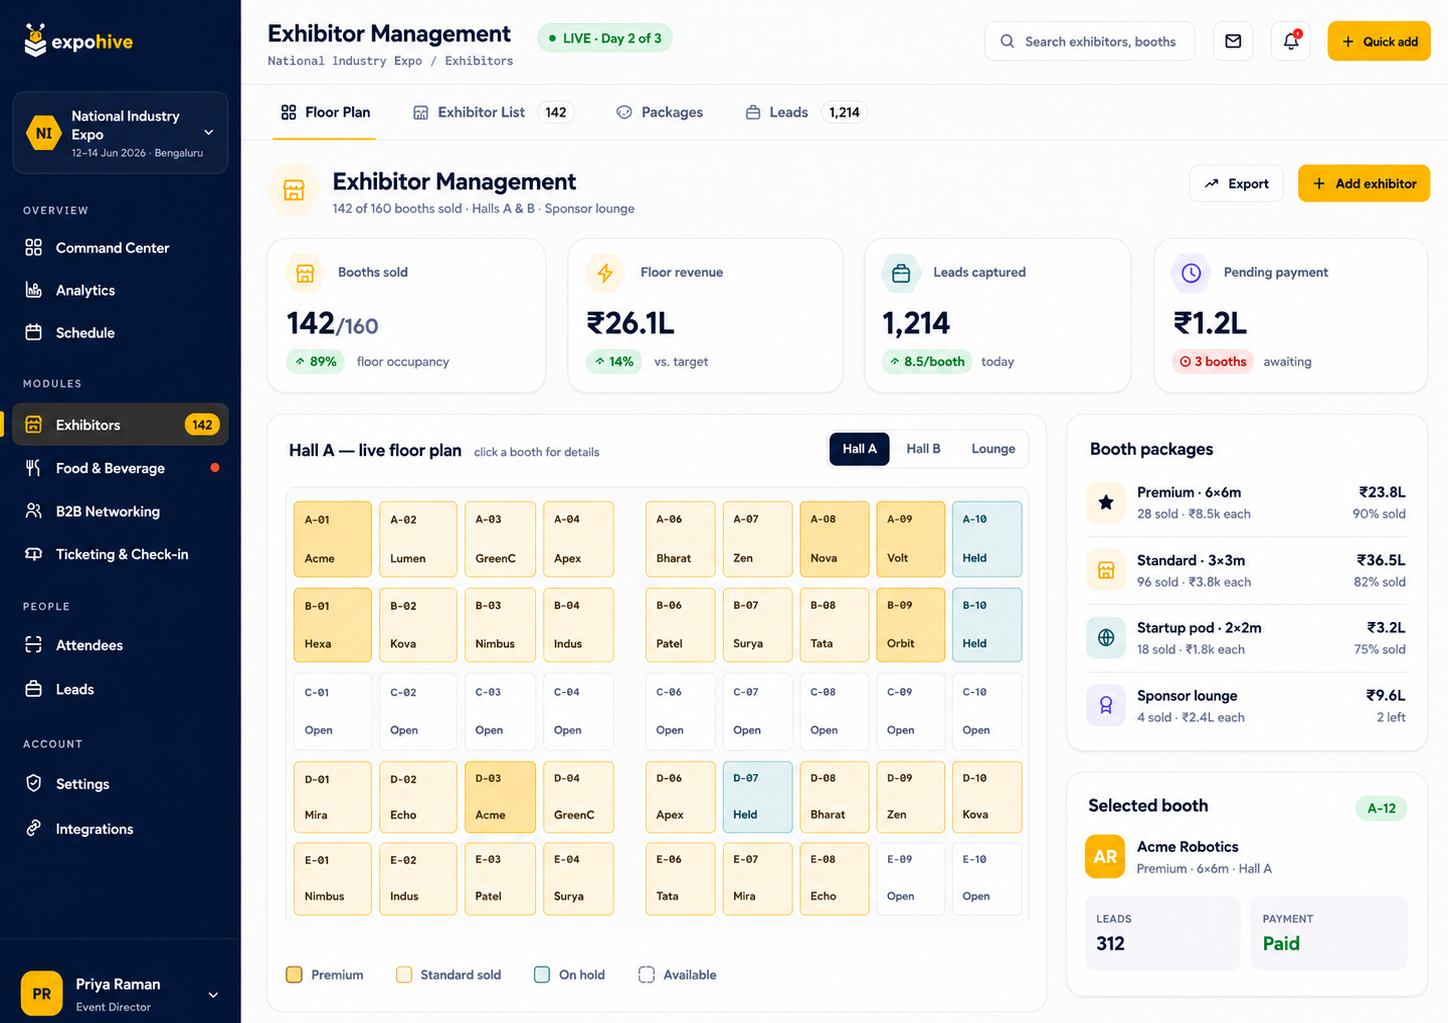Click the Settings shield icon

[33, 783]
